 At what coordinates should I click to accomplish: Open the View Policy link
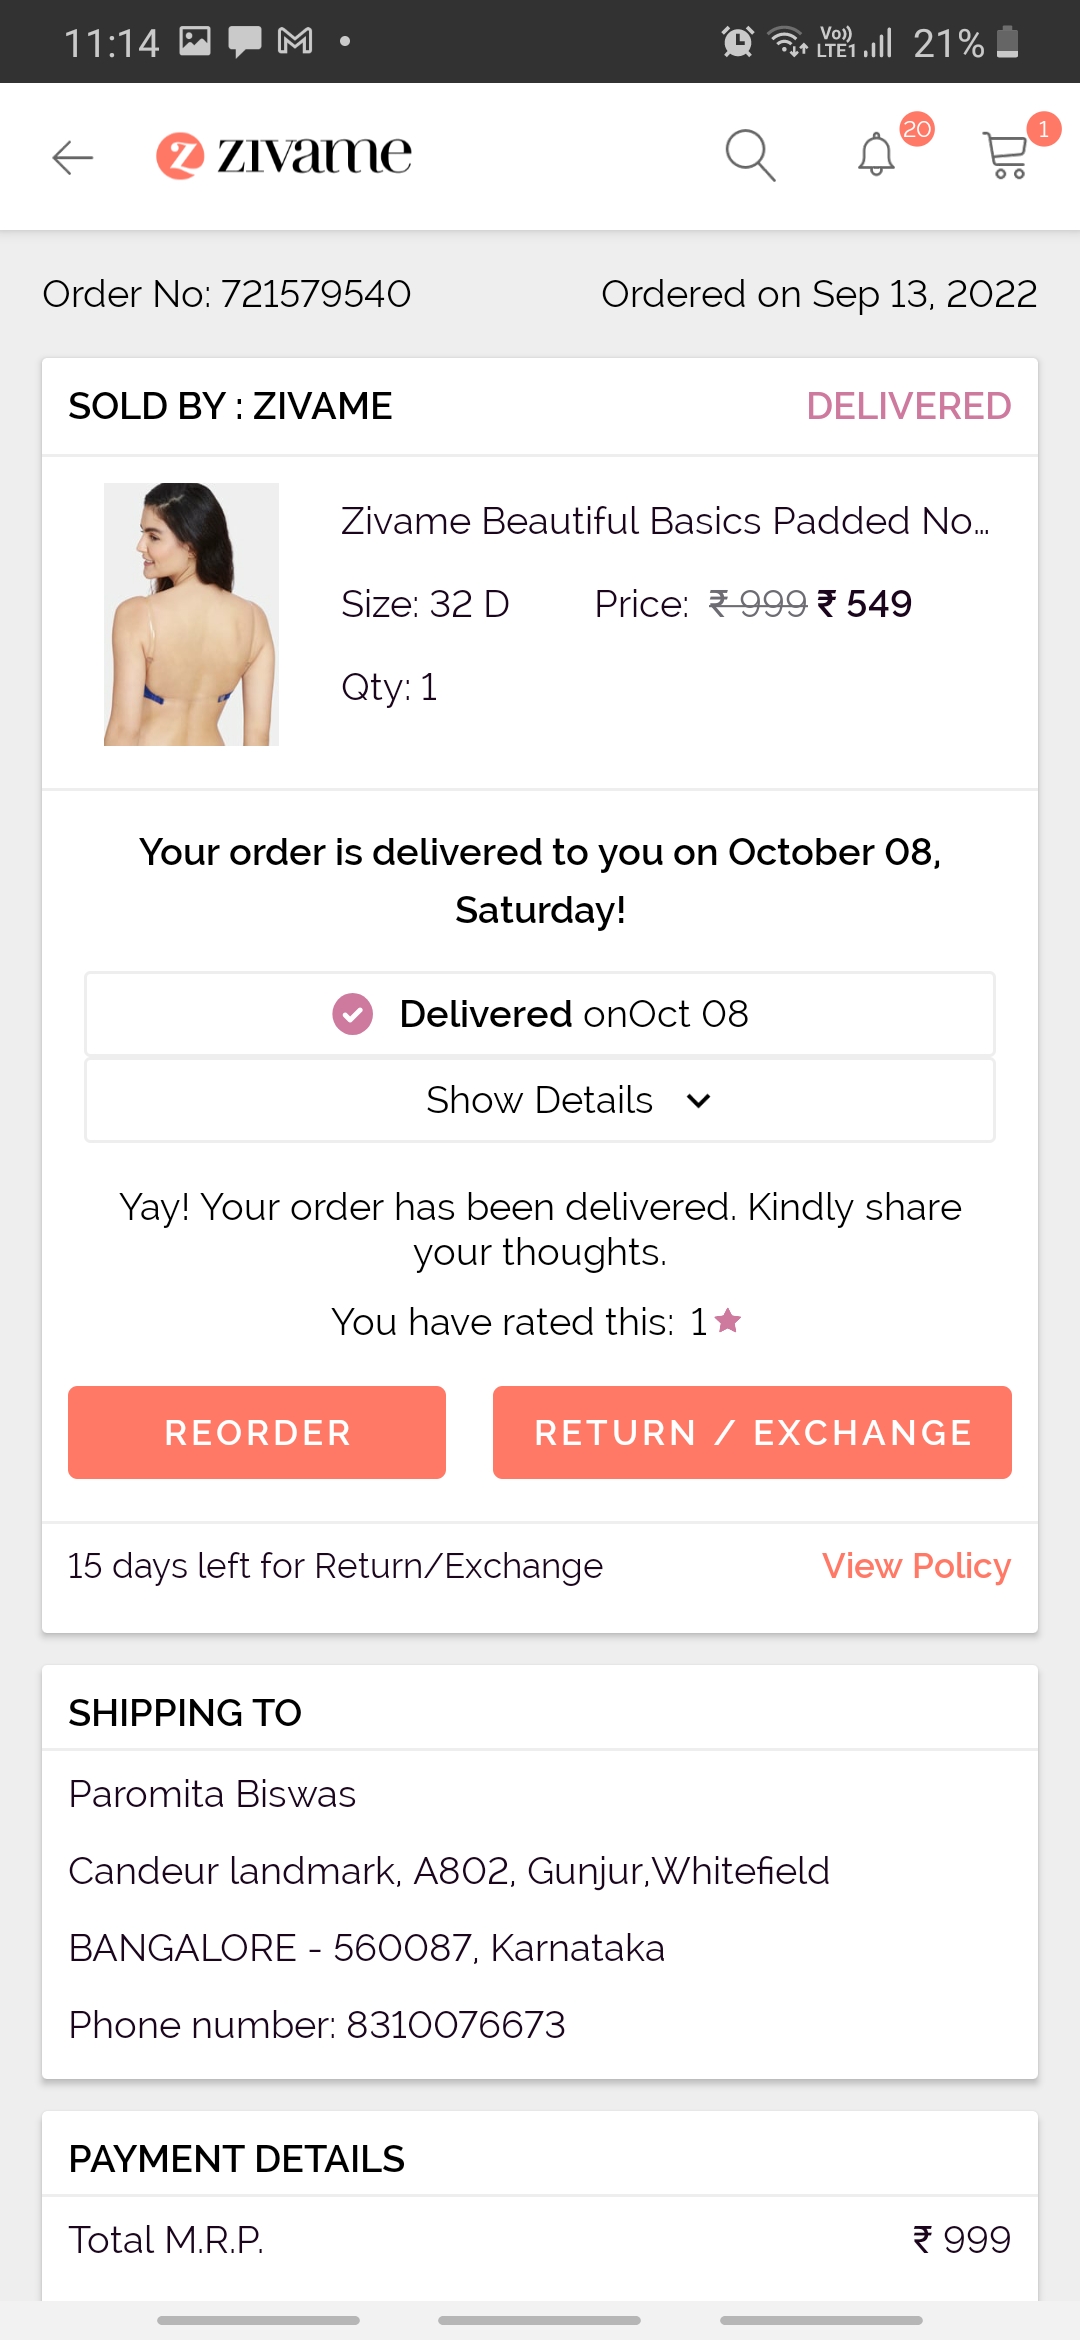[916, 1566]
